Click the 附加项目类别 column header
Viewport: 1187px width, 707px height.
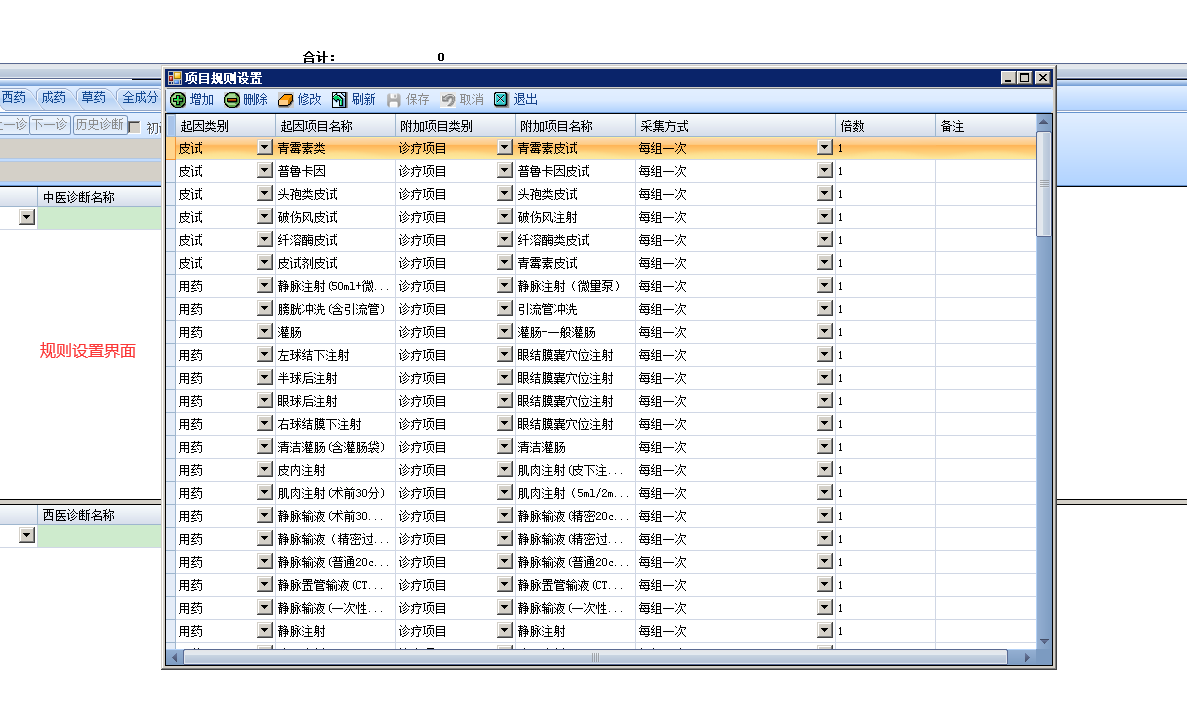454,126
